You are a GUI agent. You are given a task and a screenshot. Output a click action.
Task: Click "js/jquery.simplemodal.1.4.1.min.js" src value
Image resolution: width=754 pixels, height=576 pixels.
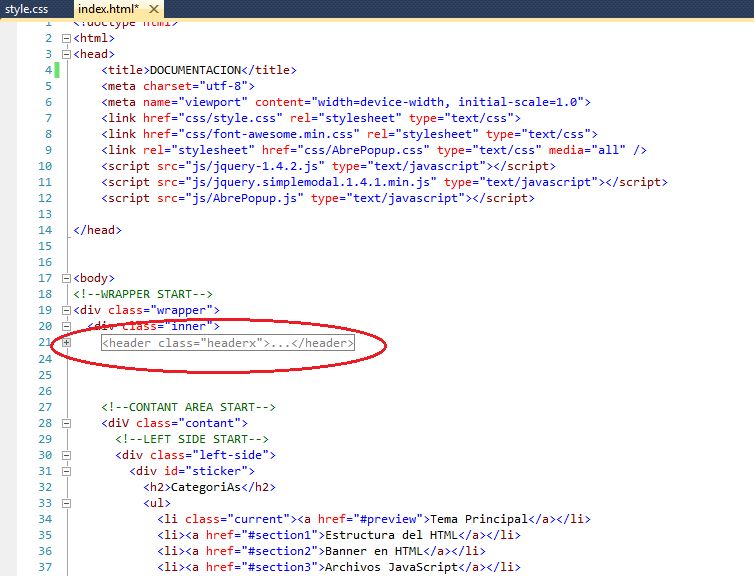[x=311, y=182]
